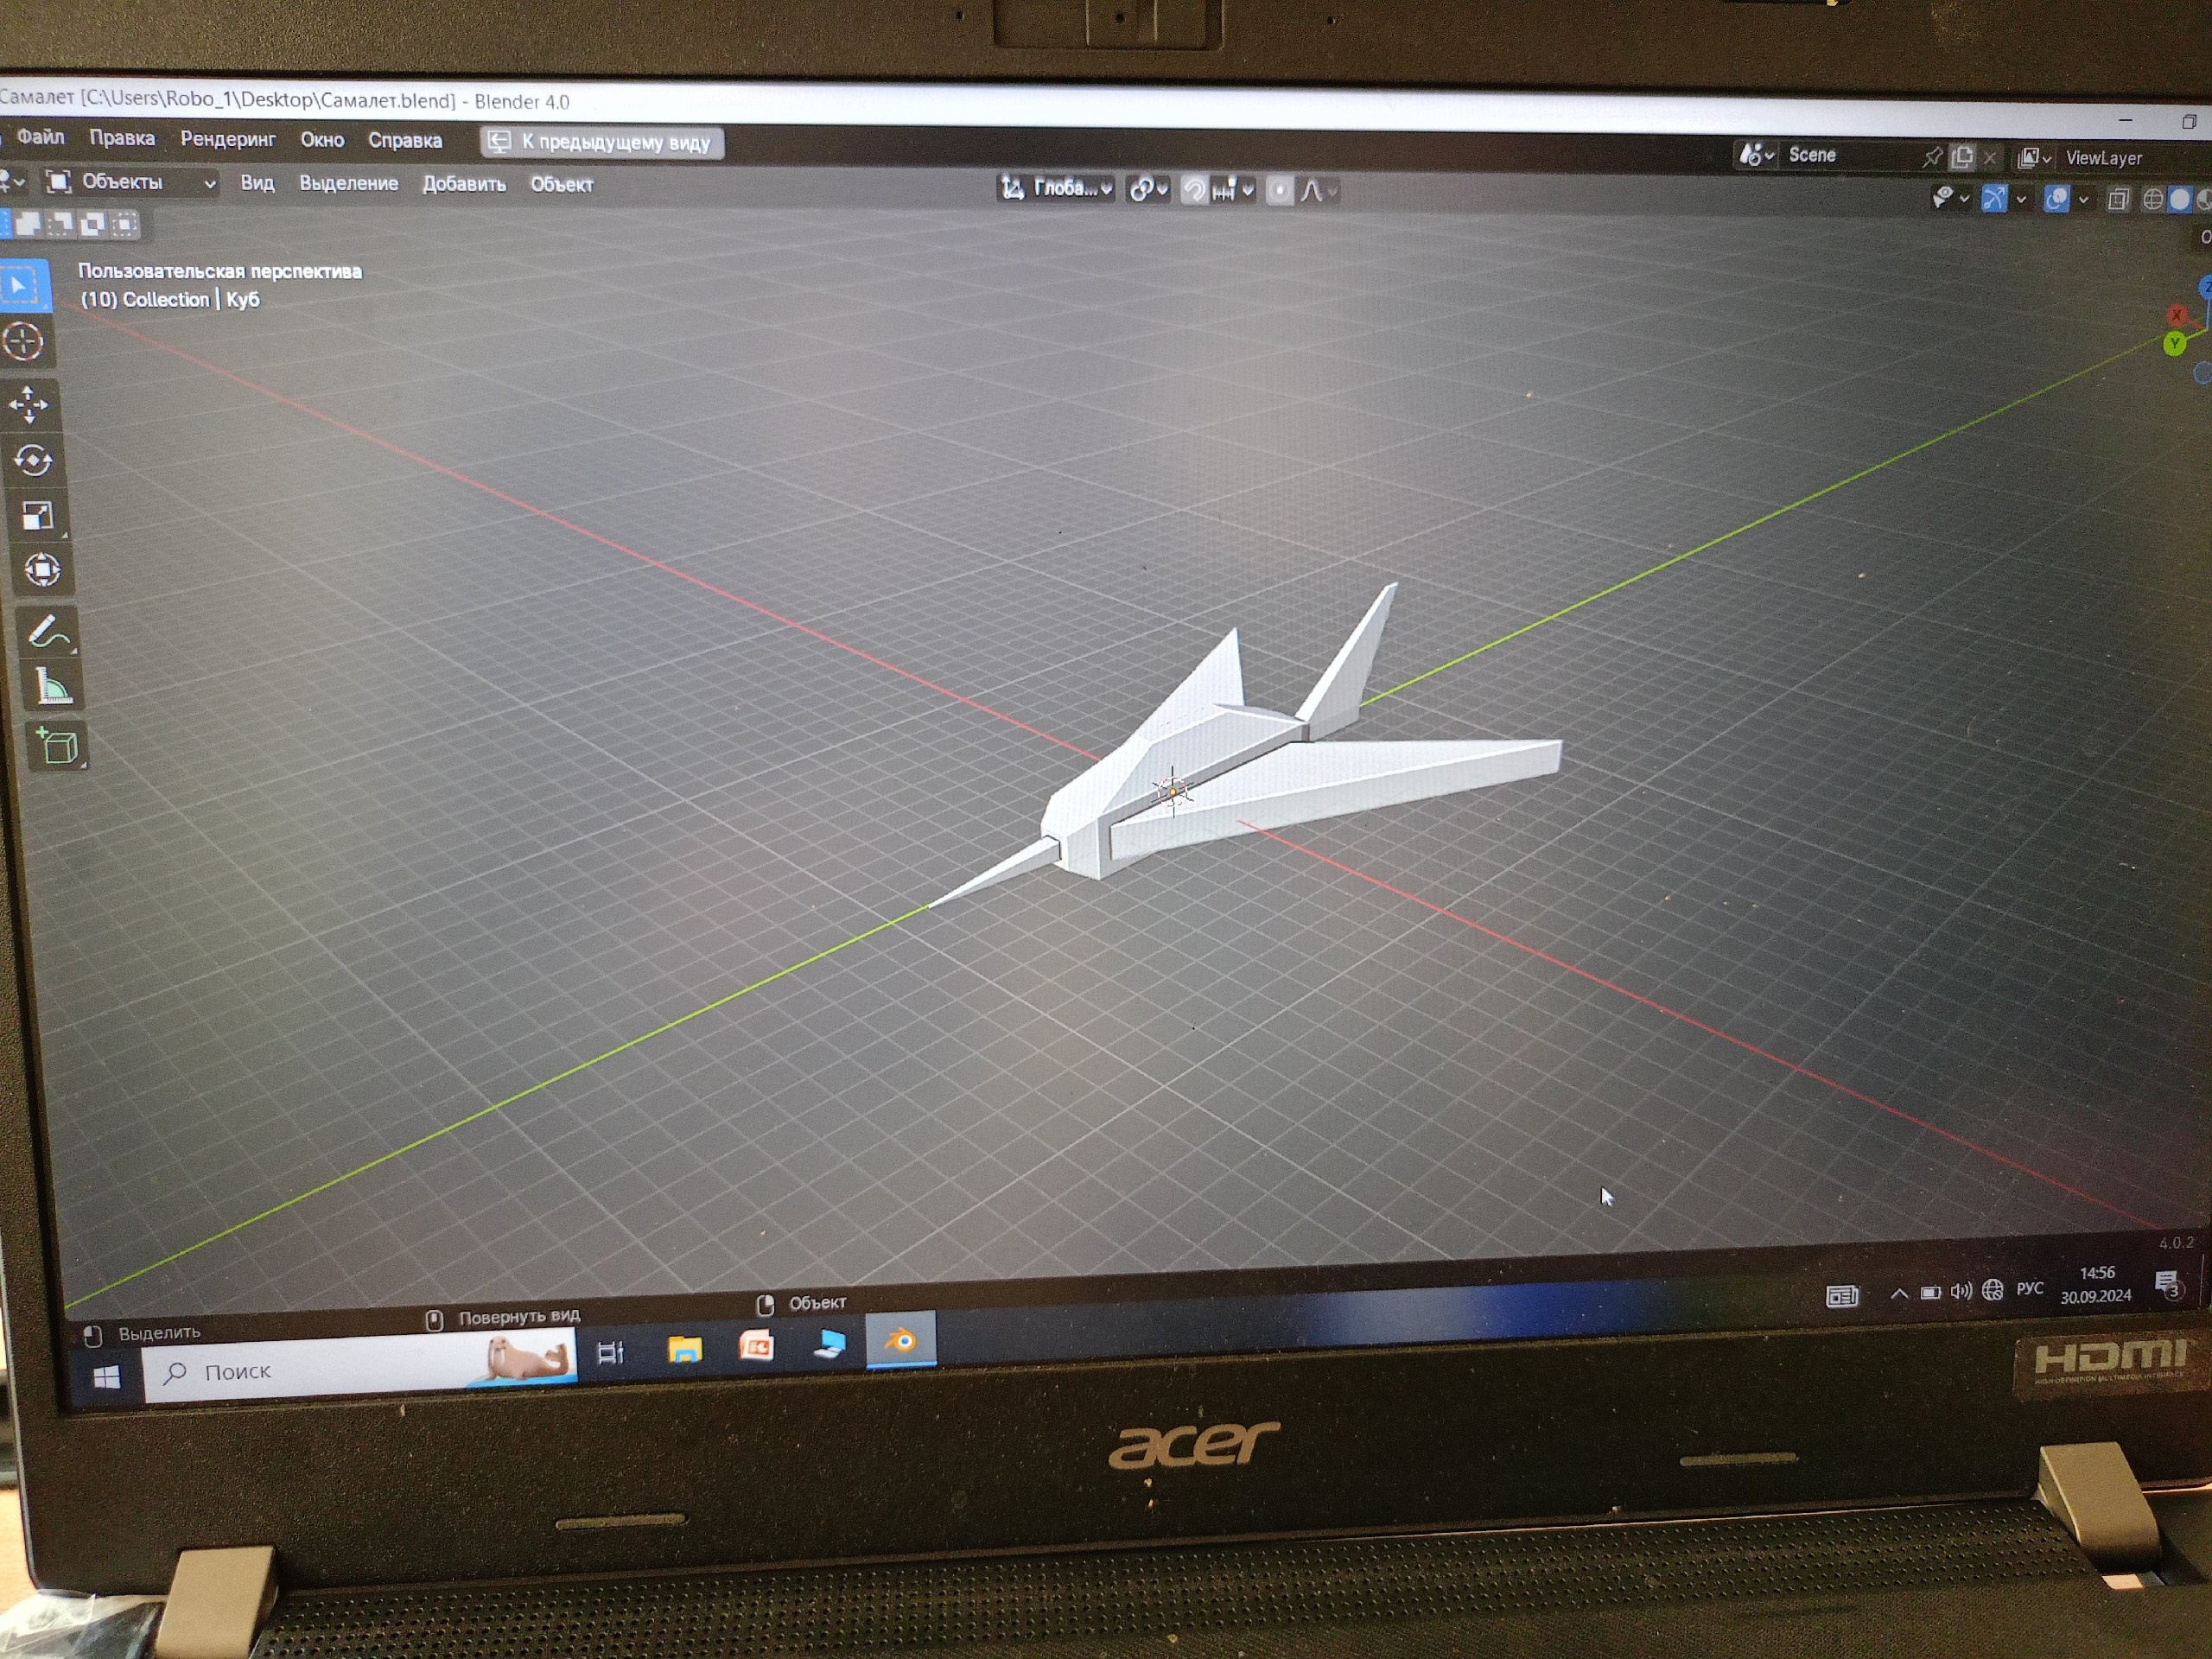Open the Справка menu
The image size is (2212, 1659).
point(405,140)
